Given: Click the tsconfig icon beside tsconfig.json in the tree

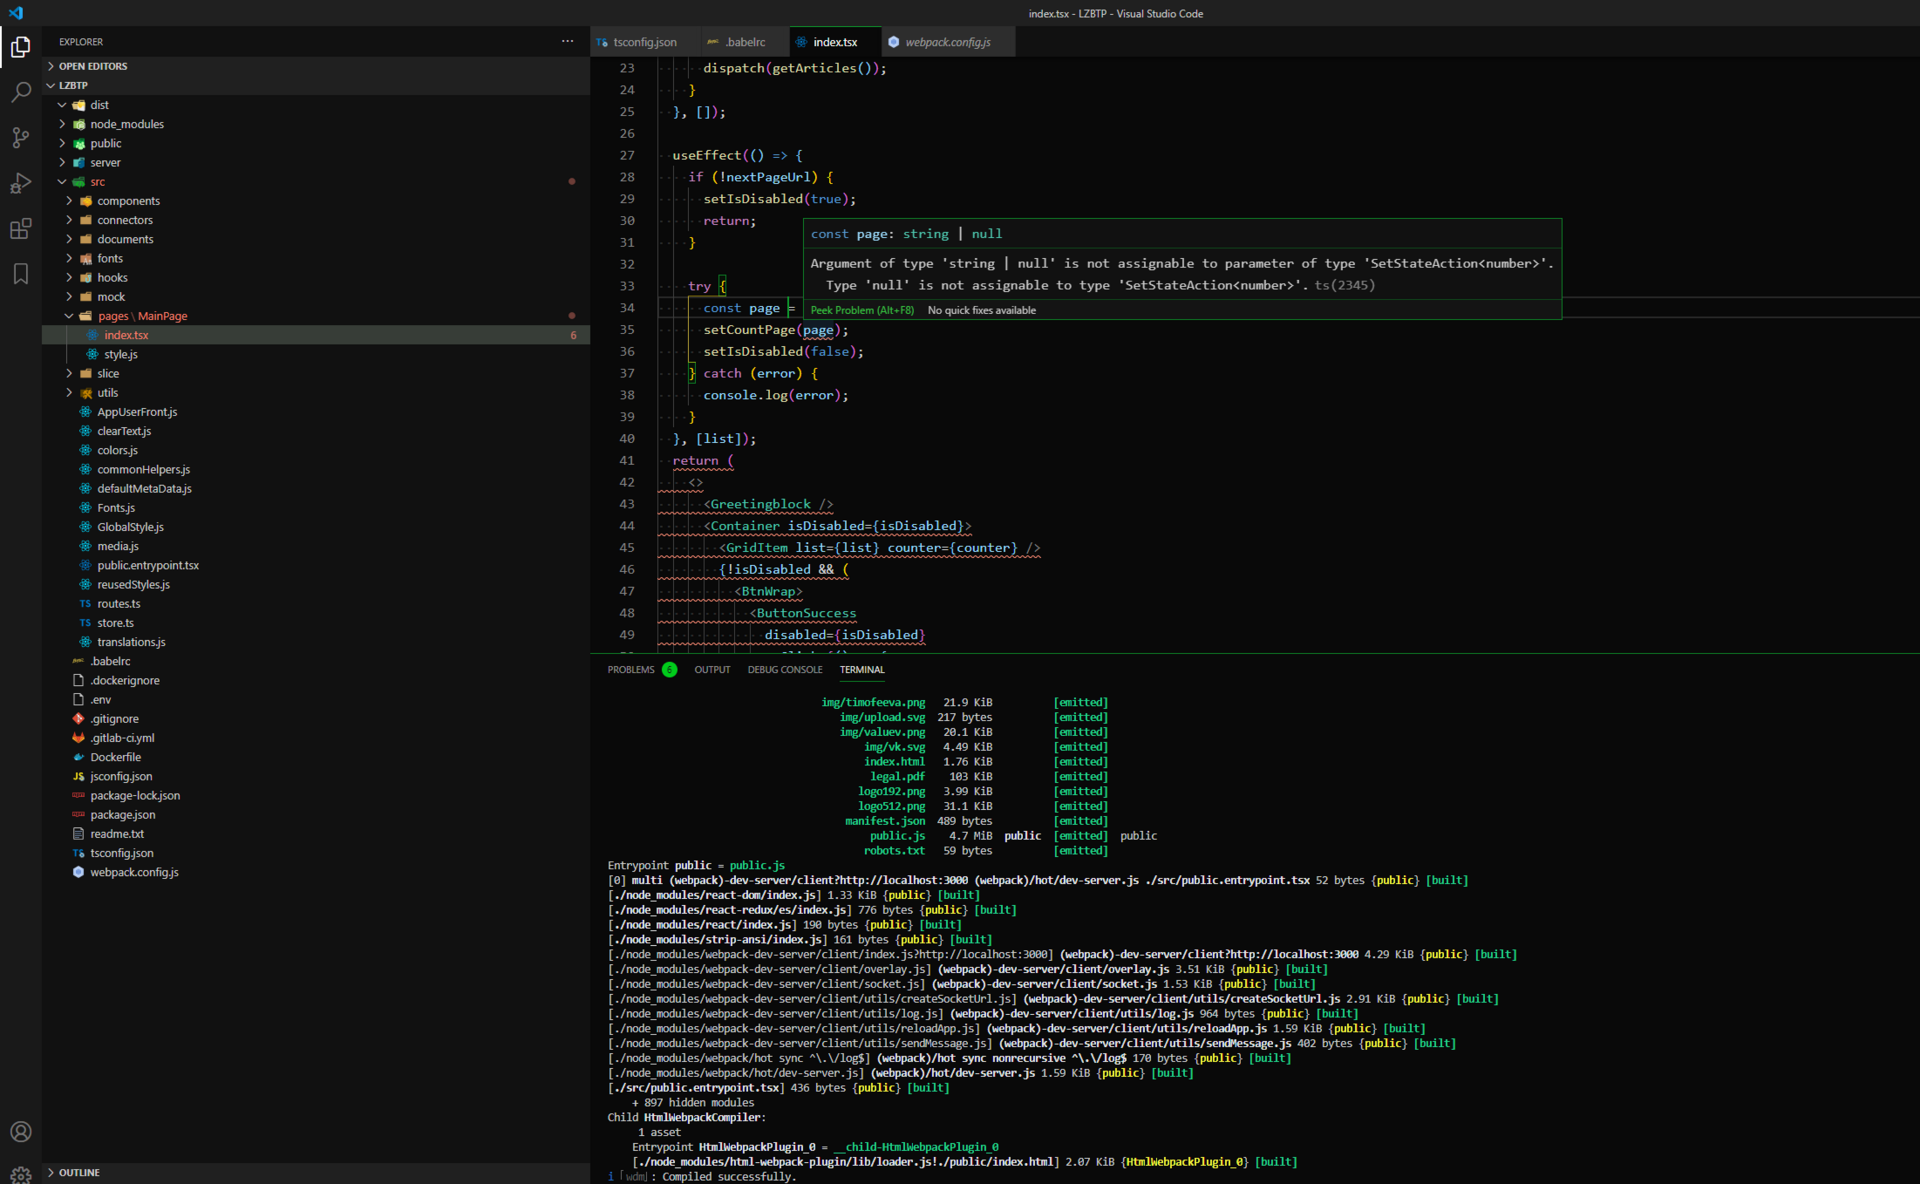Looking at the screenshot, I should [x=78, y=853].
